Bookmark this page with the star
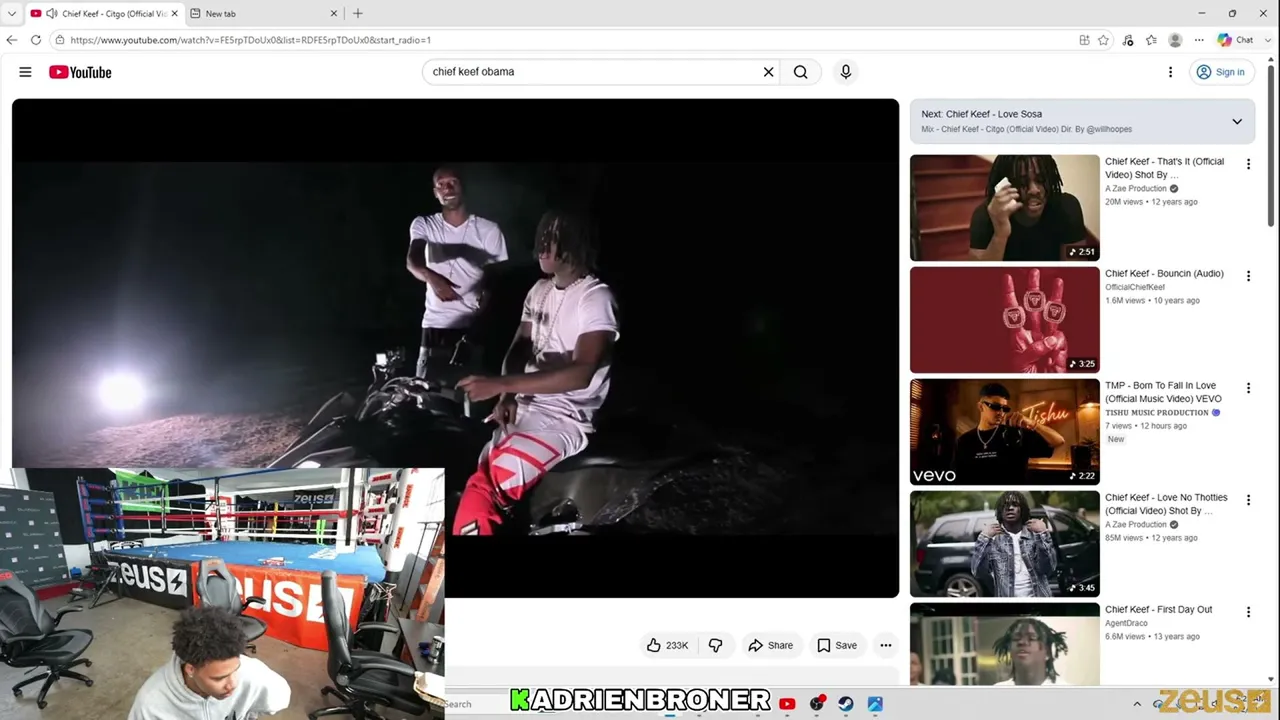 1103,40
